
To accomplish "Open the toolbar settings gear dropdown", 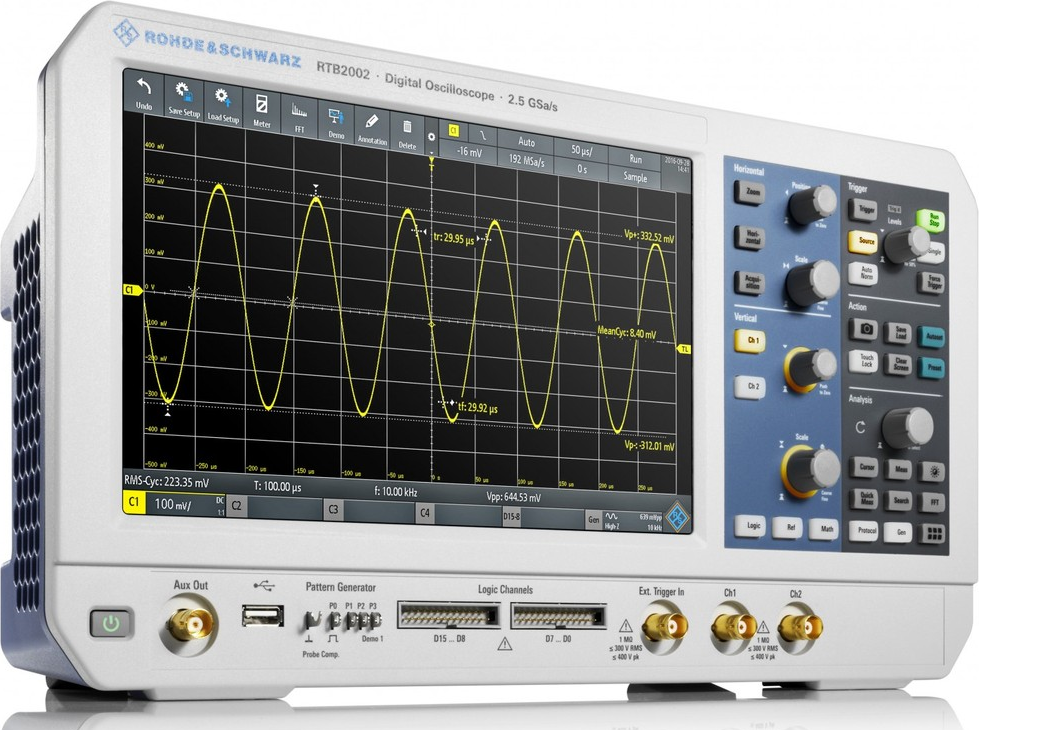I will [x=432, y=139].
